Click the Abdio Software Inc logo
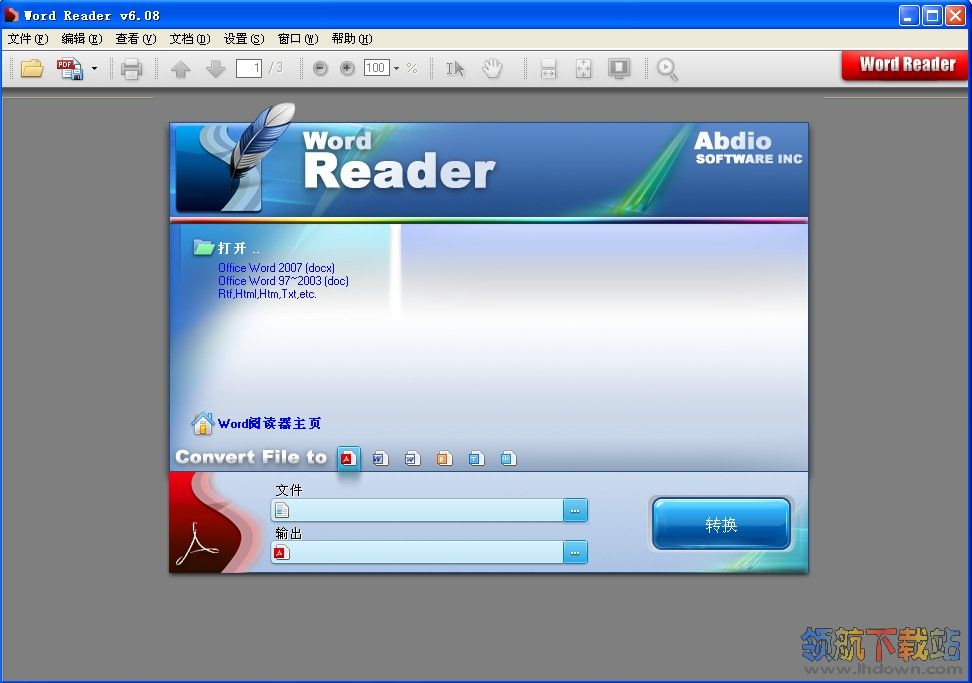 pos(748,148)
